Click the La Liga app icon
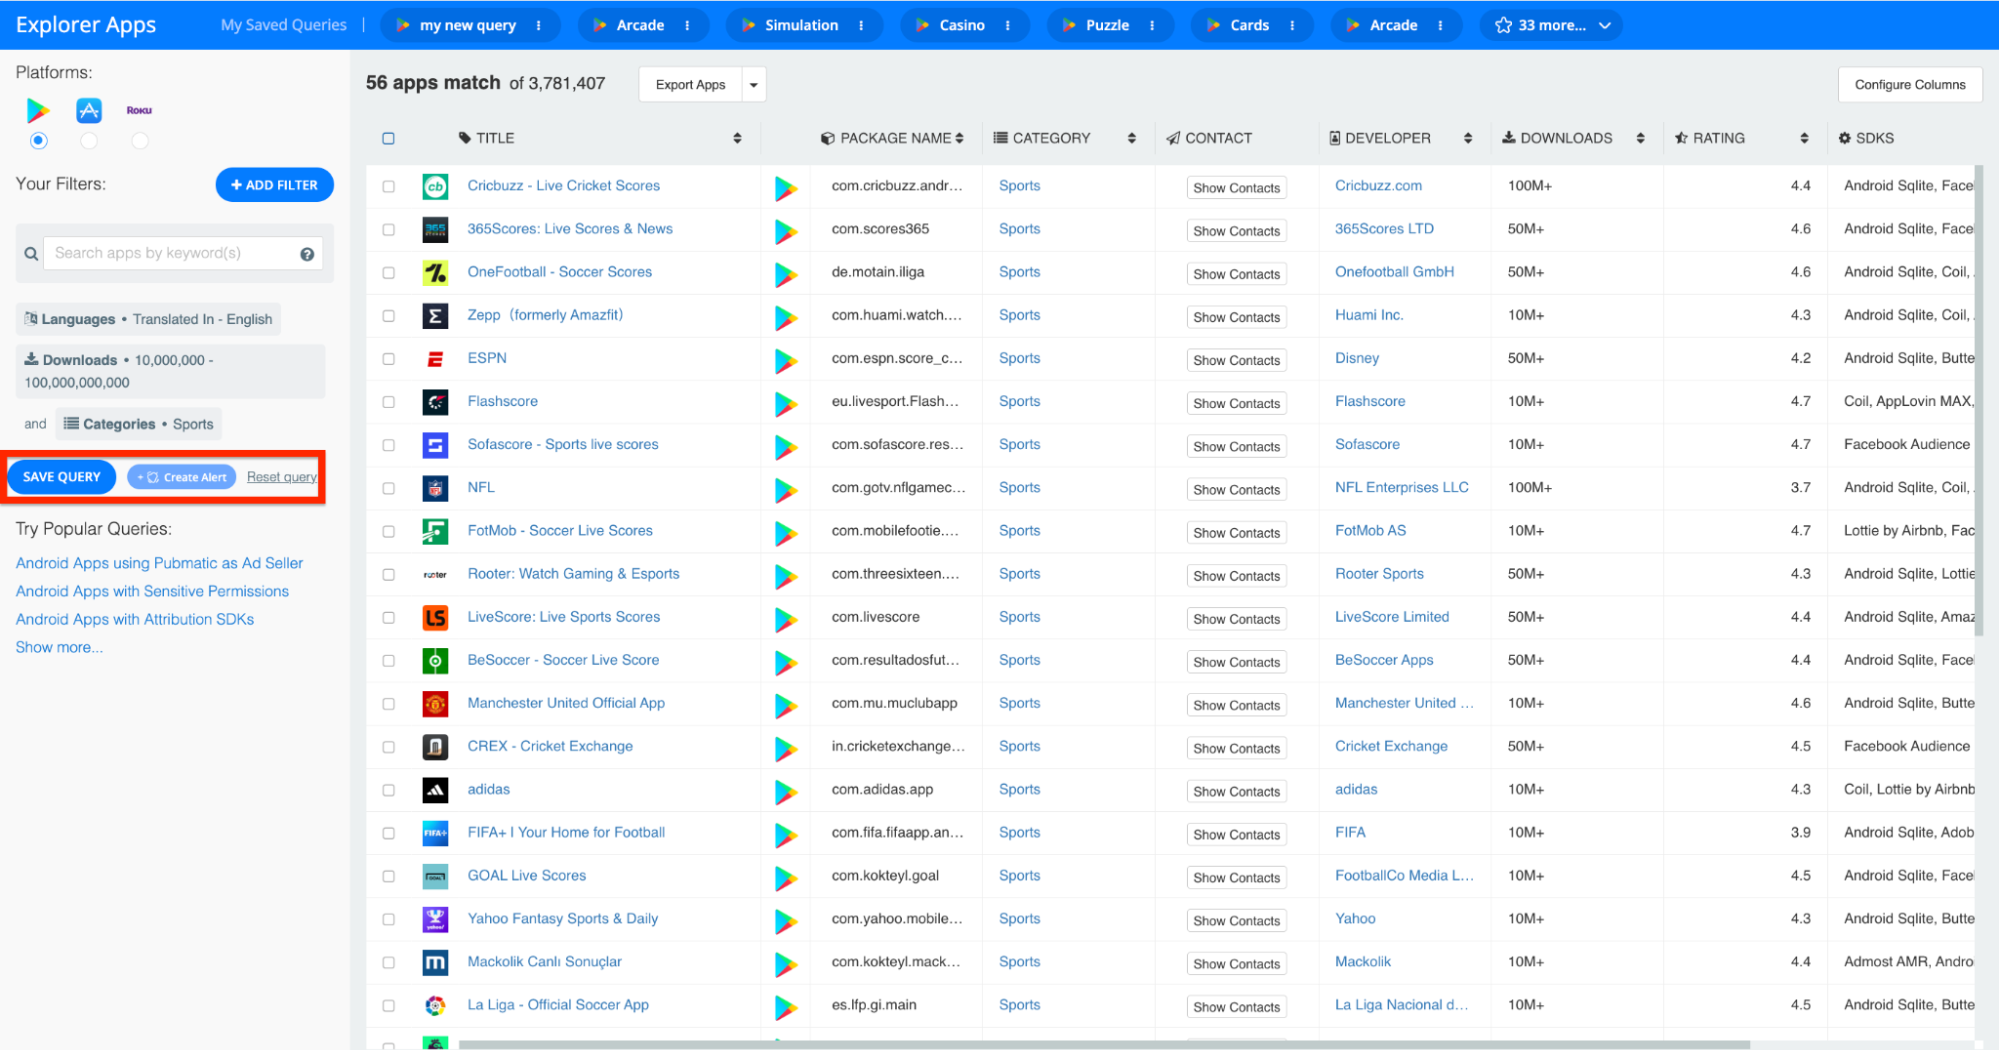Screen dimensions: 1999x1051 pyautogui.click(x=435, y=1005)
